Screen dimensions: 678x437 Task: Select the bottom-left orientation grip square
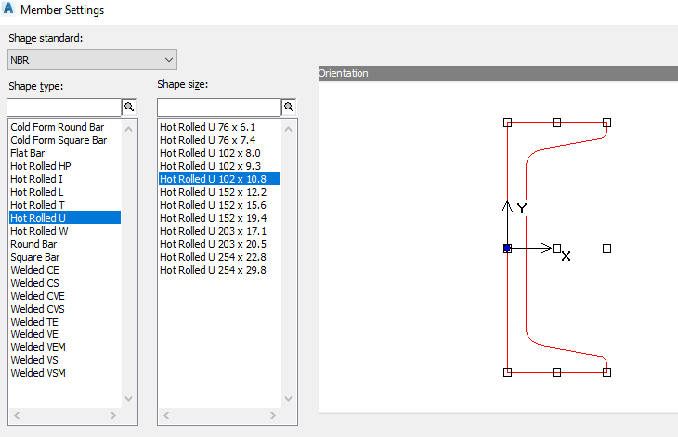[x=508, y=372]
